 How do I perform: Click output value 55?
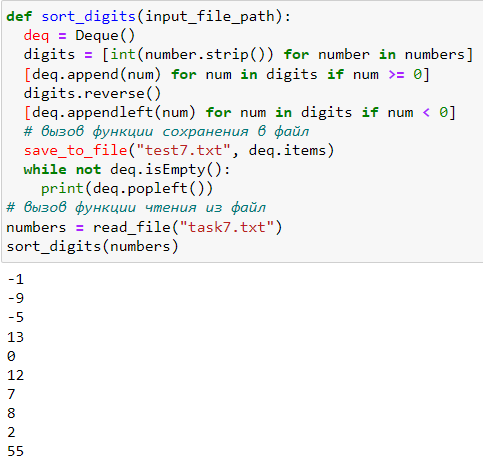point(15,451)
